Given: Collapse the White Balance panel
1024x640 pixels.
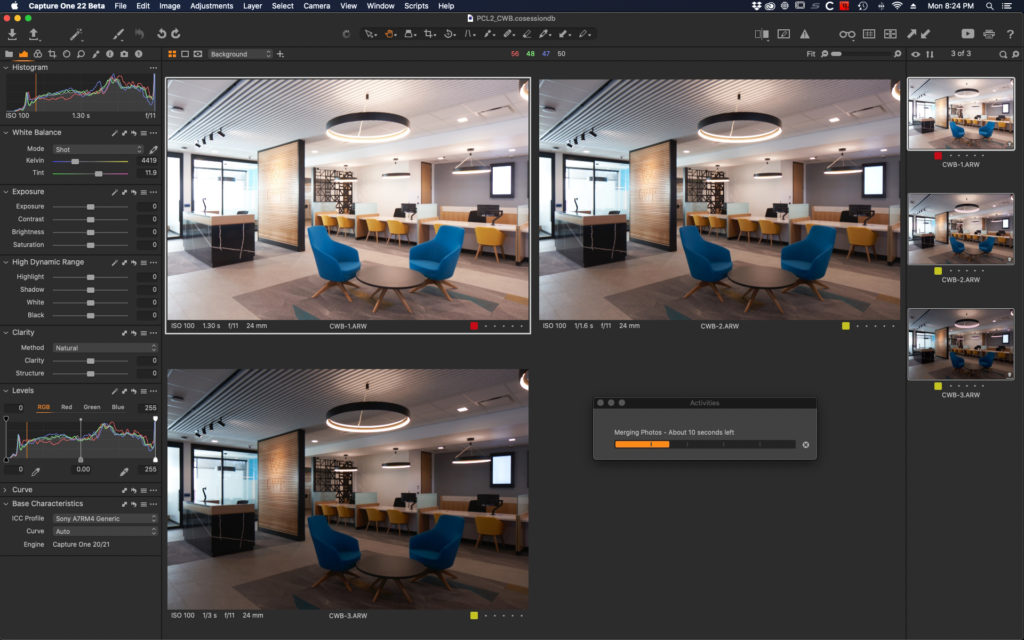Looking at the screenshot, I should [x=6, y=133].
